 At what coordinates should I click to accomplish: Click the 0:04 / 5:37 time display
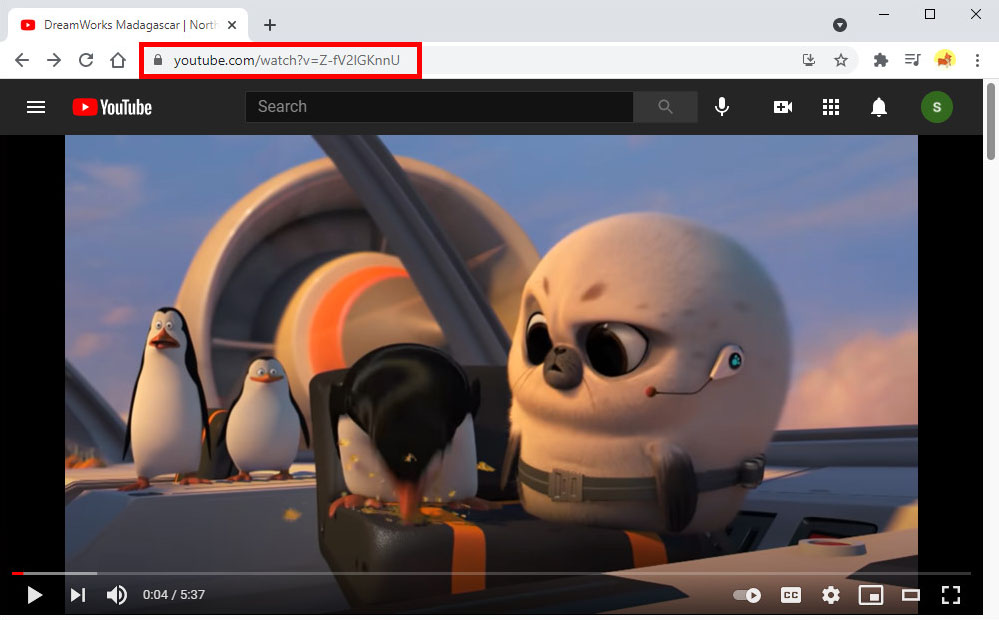click(x=173, y=595)
